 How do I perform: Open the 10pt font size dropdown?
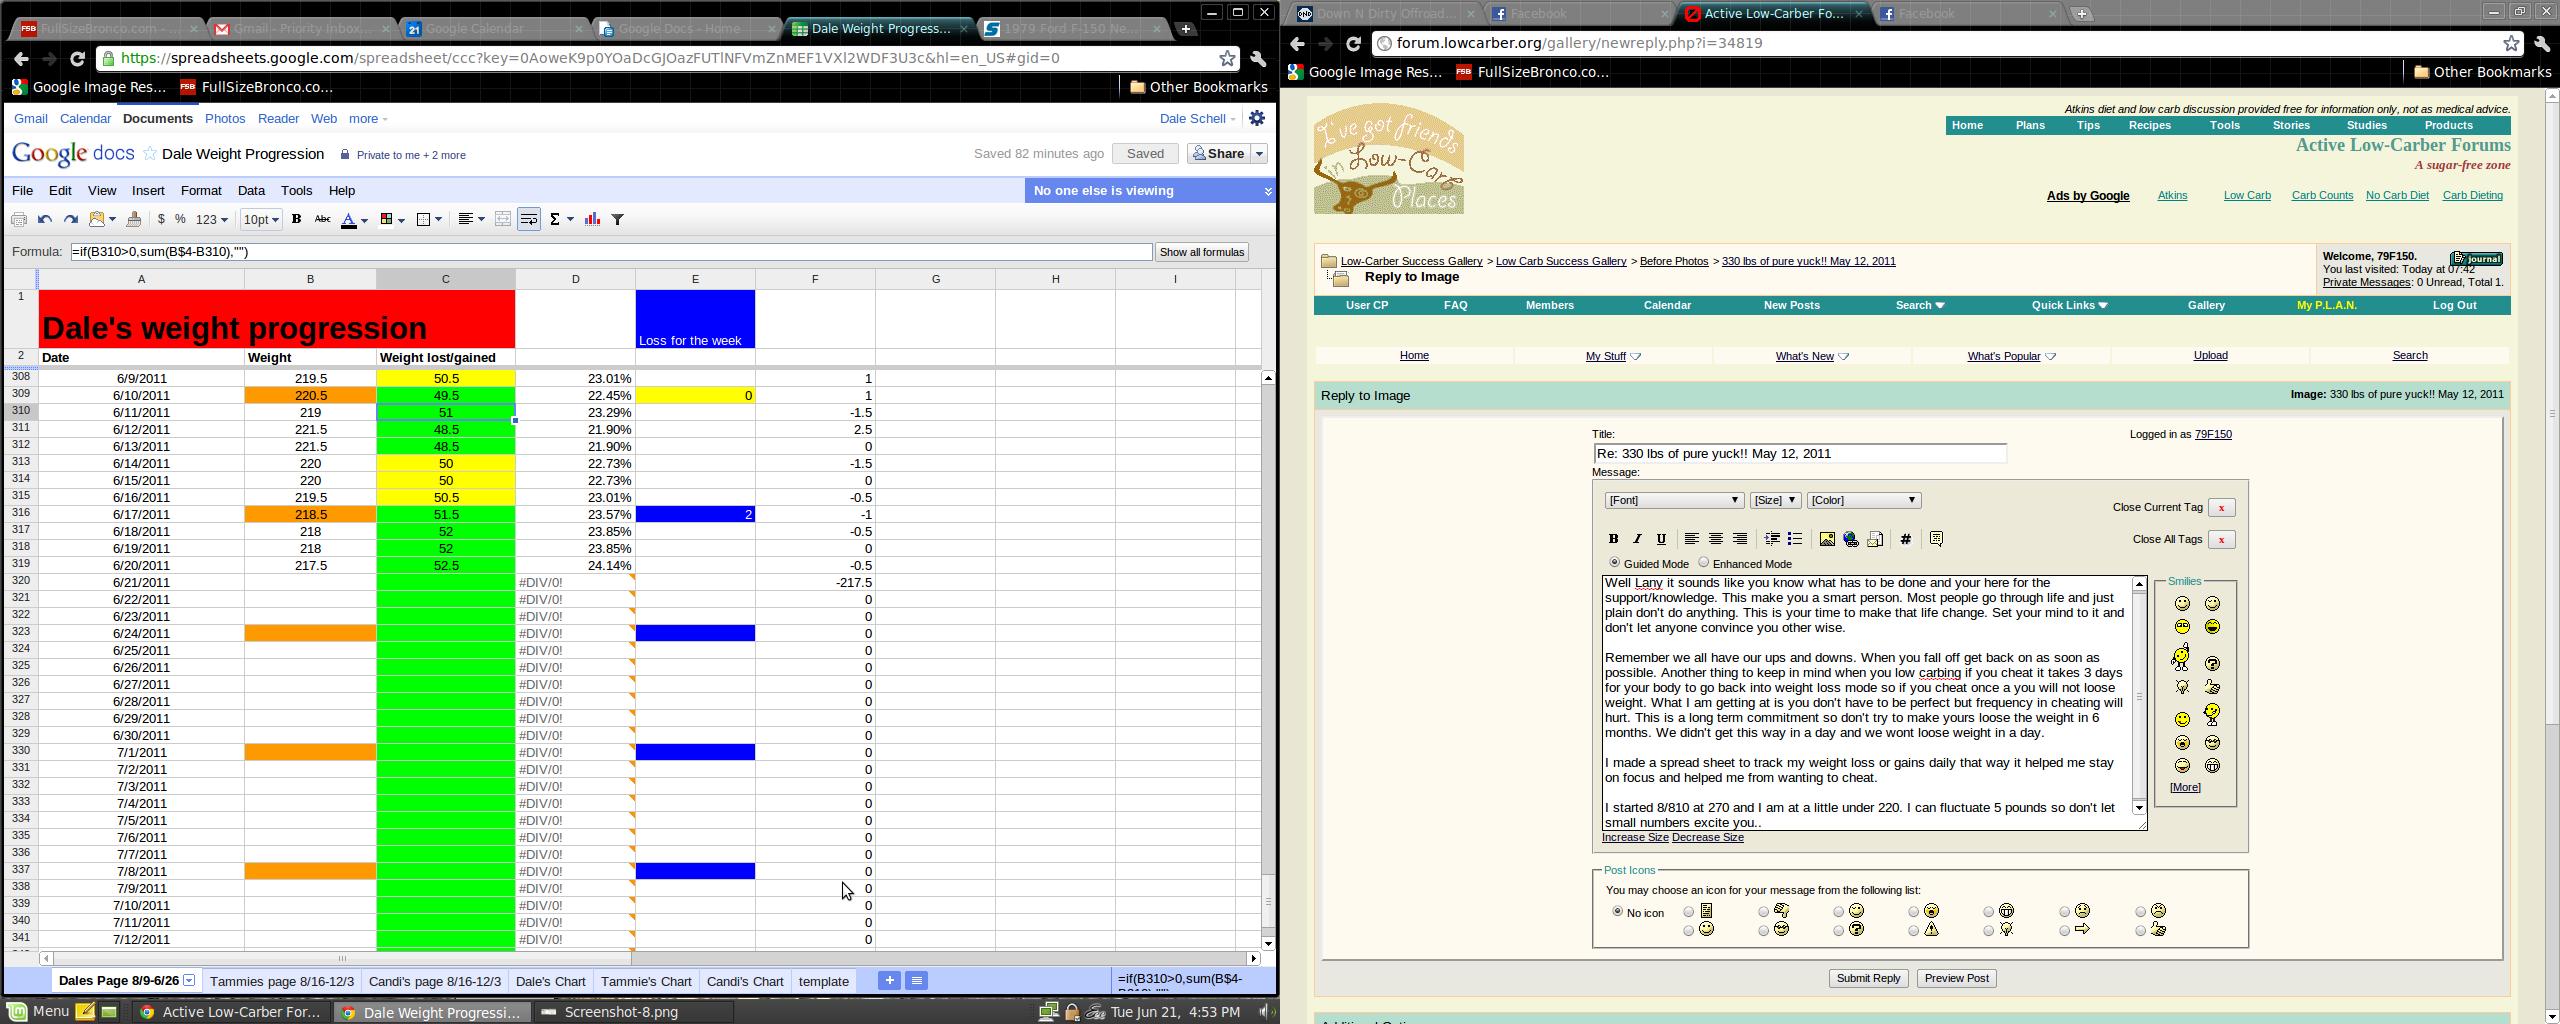[261, 220]
